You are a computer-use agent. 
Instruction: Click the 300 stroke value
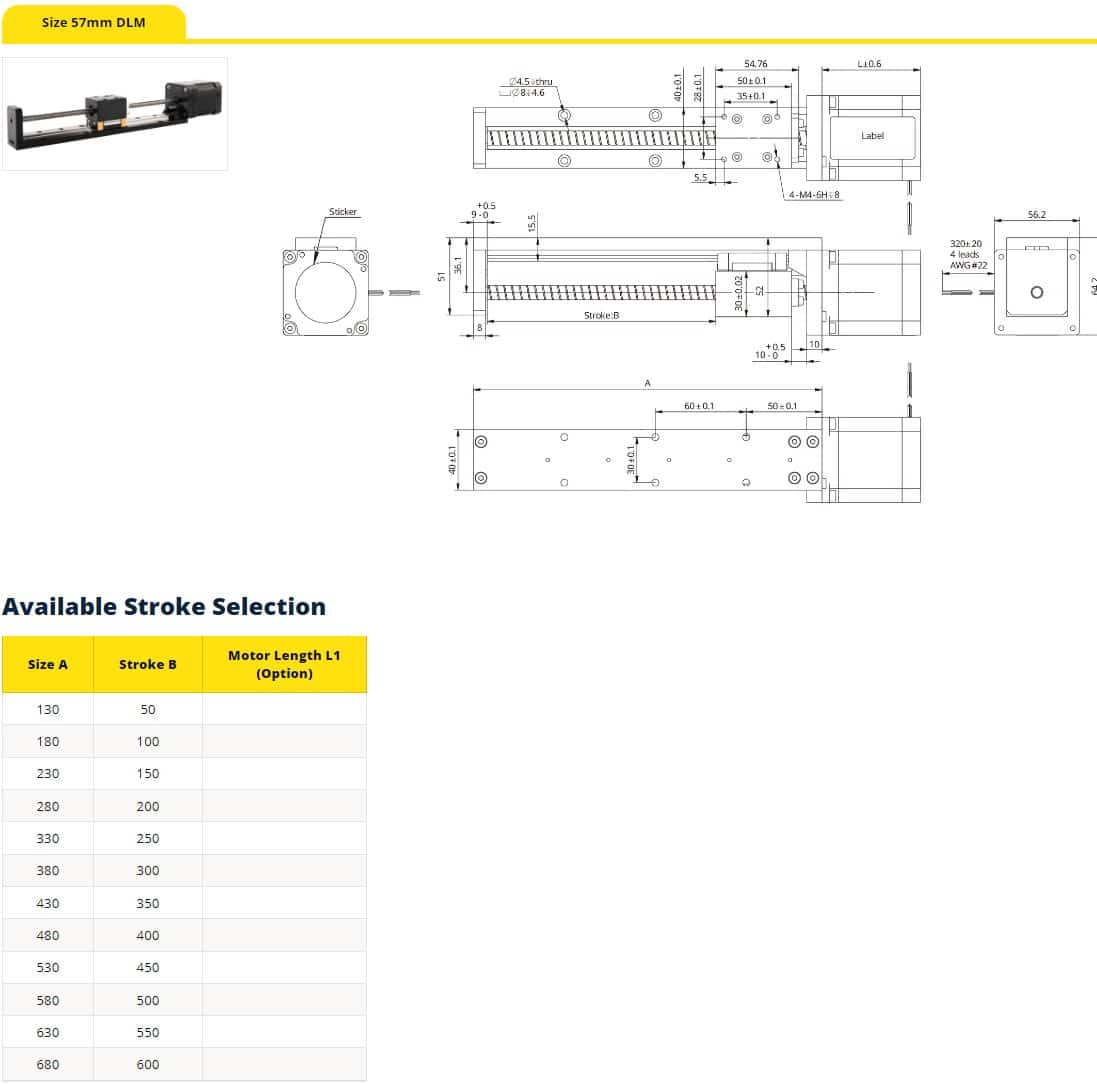(x=148, y=870)
